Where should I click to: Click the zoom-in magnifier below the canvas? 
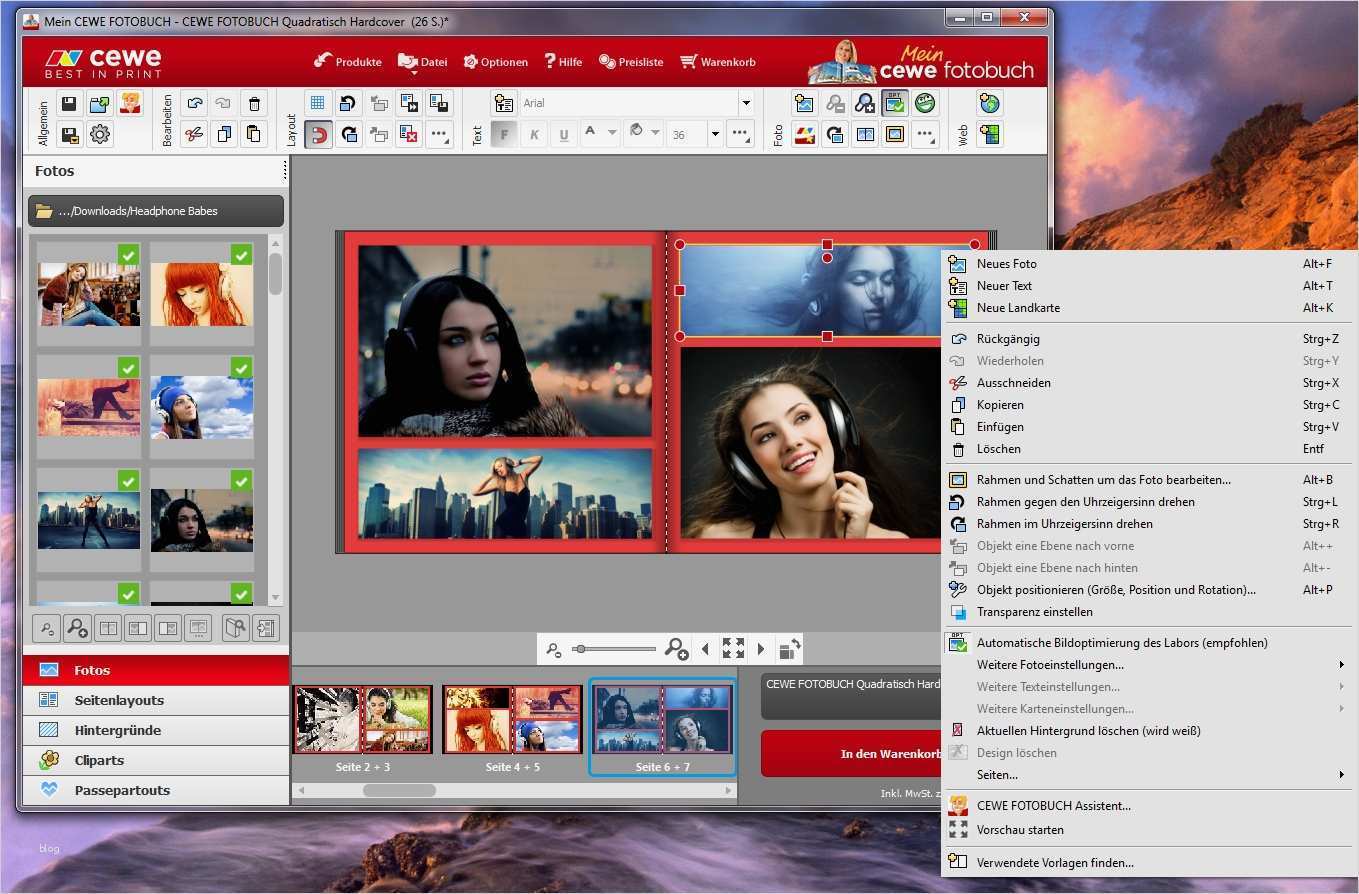676,649
